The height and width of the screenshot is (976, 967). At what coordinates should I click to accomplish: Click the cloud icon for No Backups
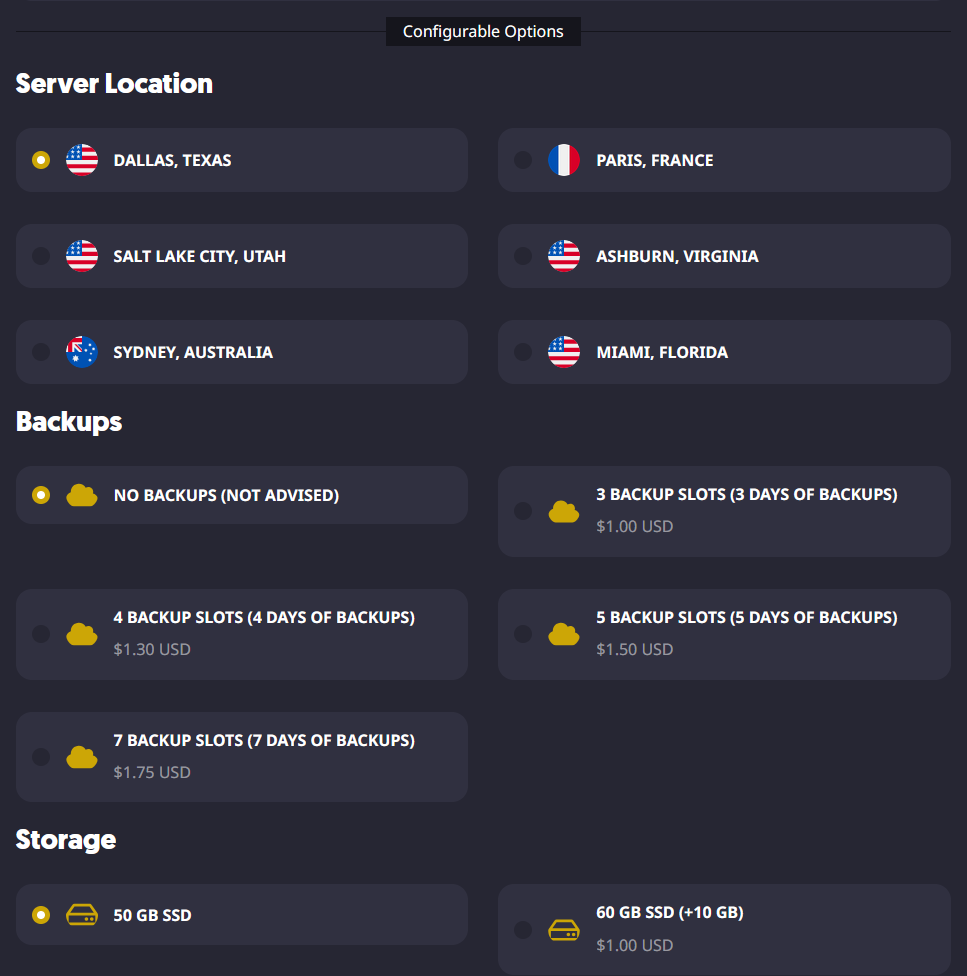tap(82, 495)
